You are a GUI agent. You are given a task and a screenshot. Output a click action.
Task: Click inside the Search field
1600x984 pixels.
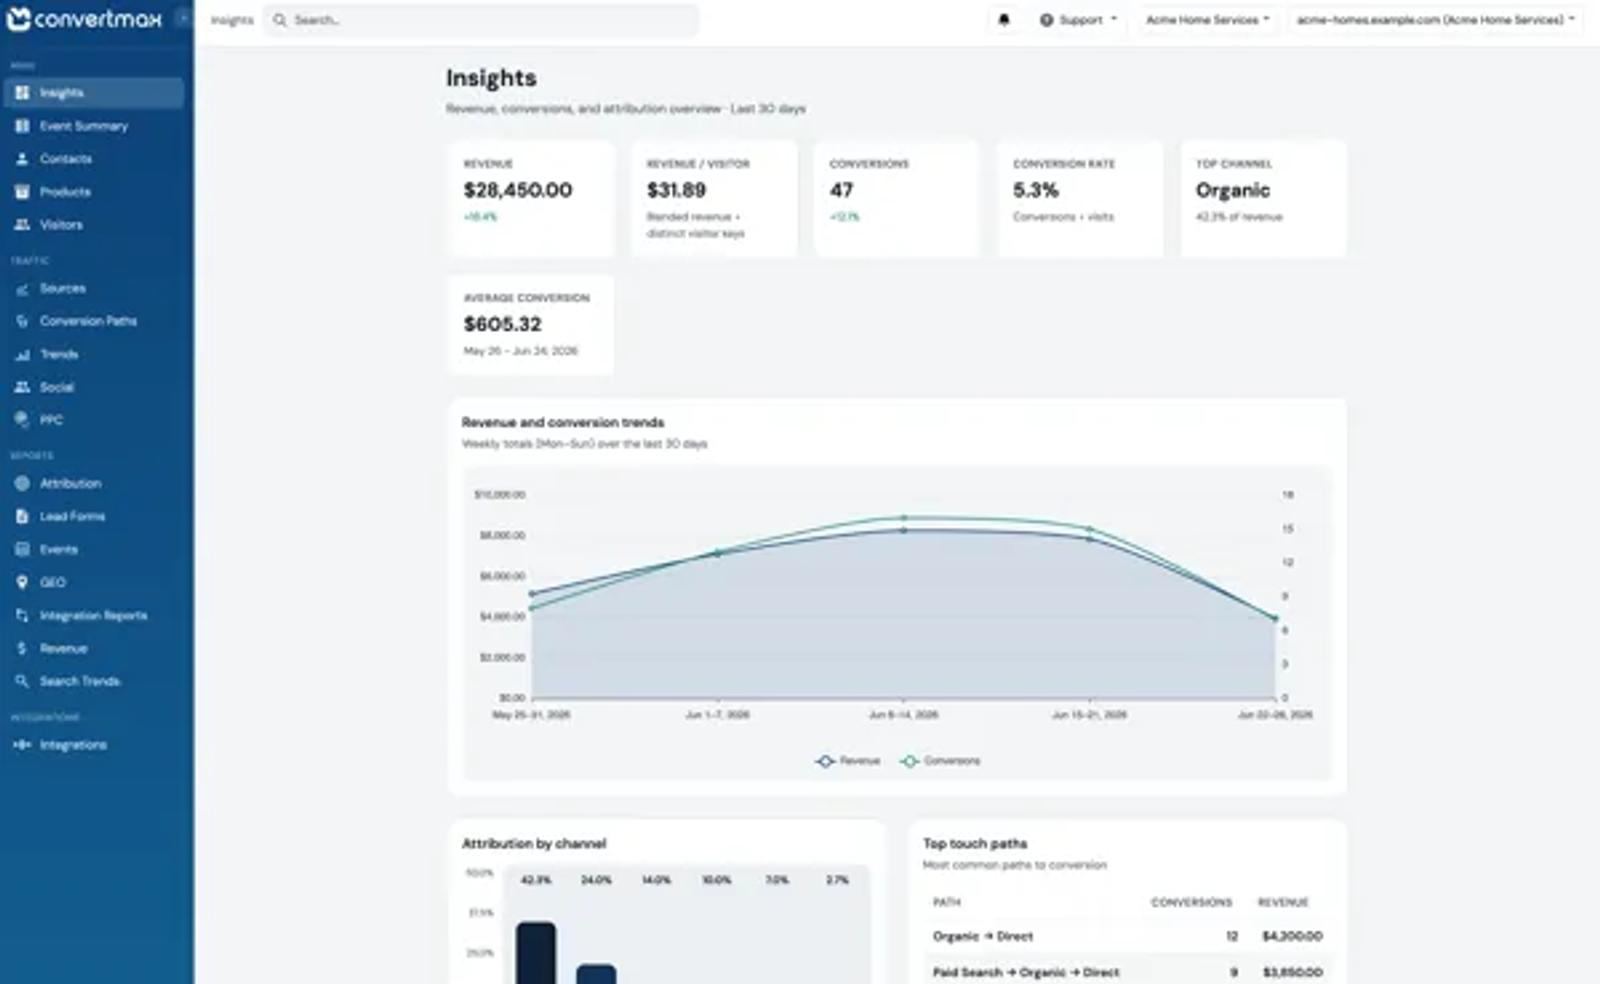point(480,20)
